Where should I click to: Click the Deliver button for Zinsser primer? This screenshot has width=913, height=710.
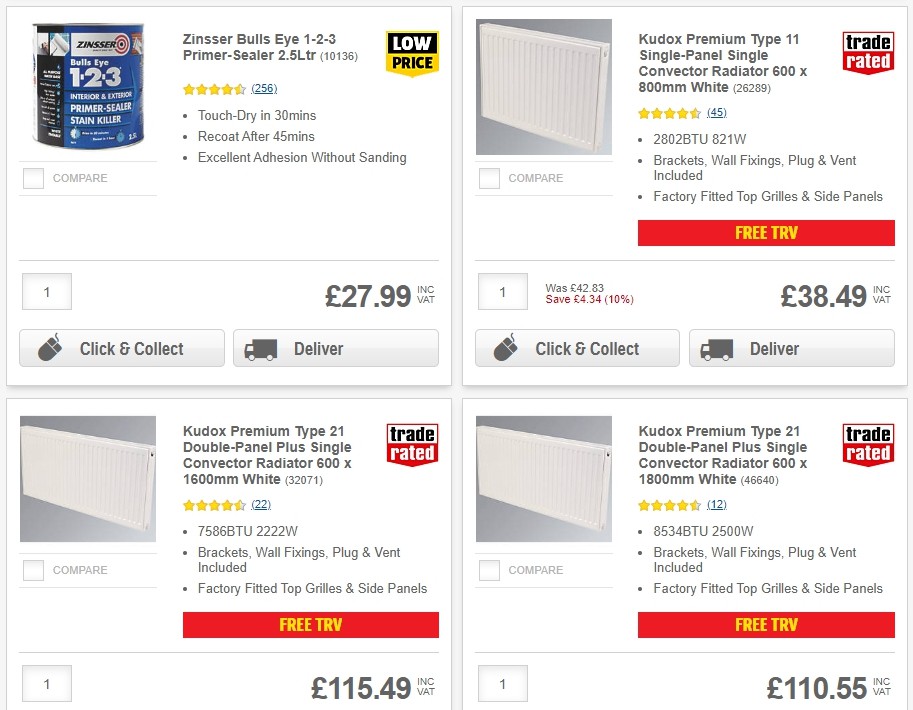[x=335, y=348]
